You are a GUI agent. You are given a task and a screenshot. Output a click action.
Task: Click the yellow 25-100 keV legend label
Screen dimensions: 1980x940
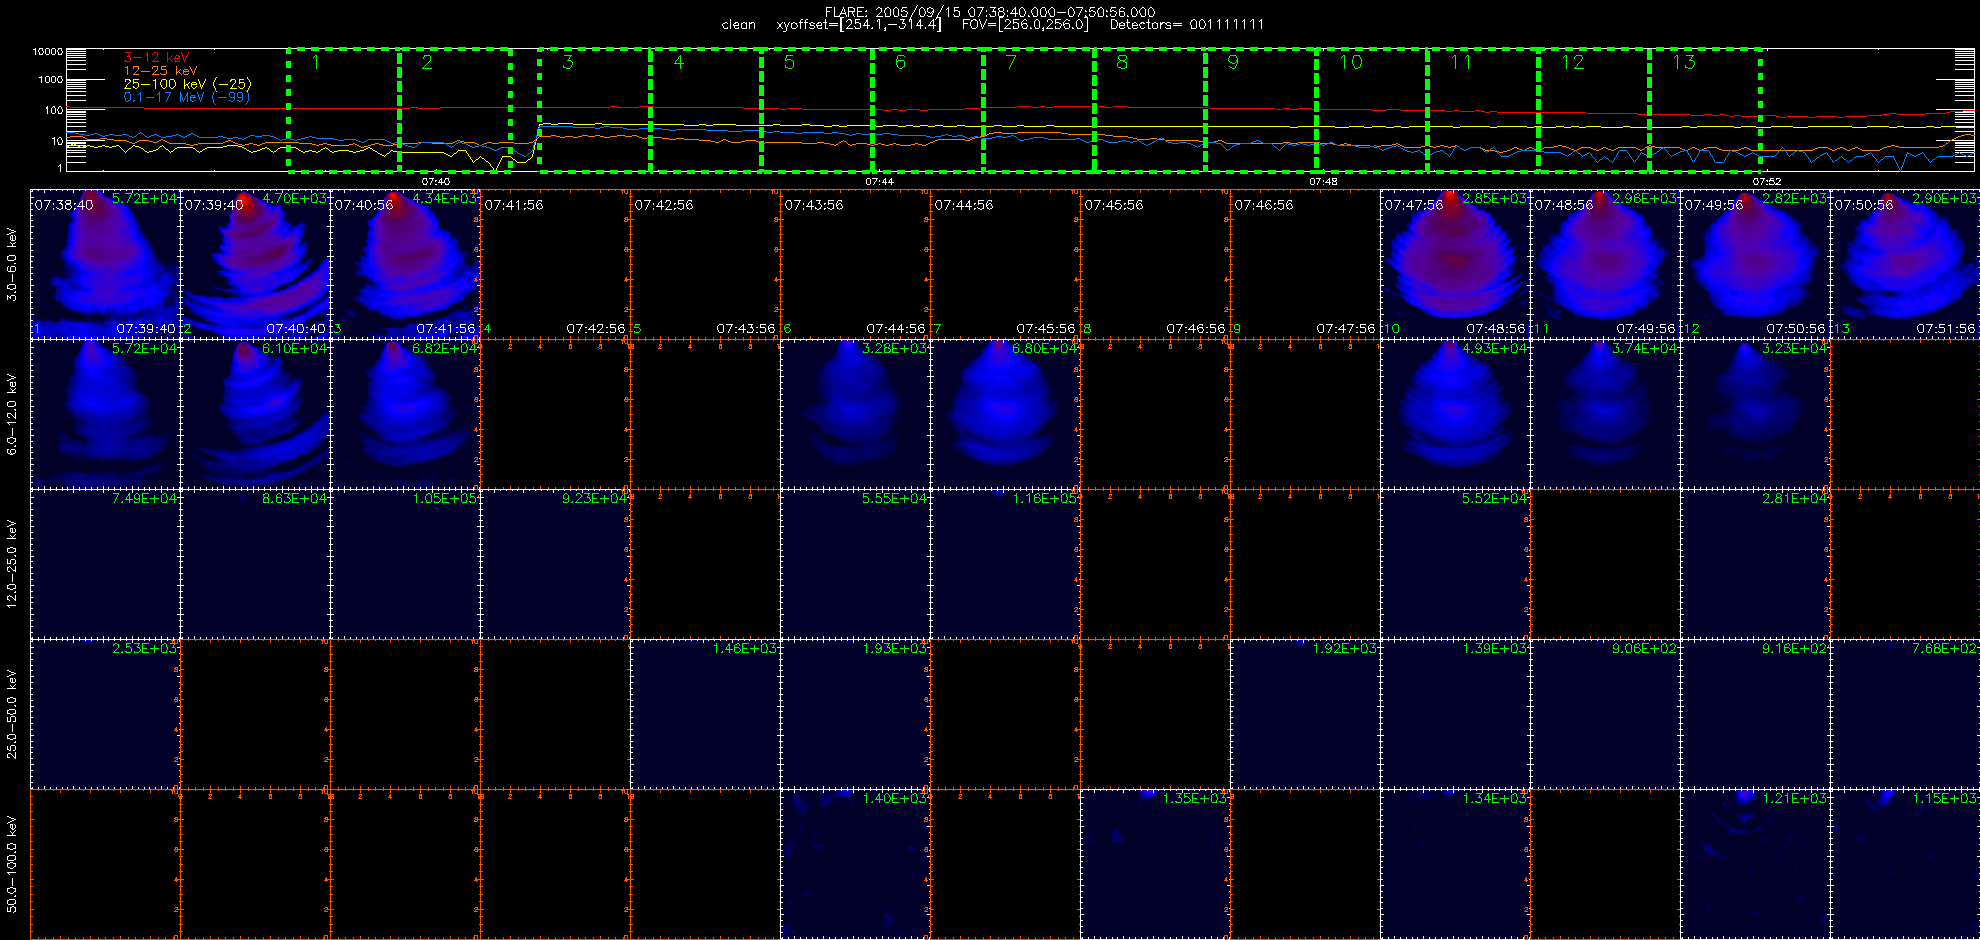tap(187, 84)
